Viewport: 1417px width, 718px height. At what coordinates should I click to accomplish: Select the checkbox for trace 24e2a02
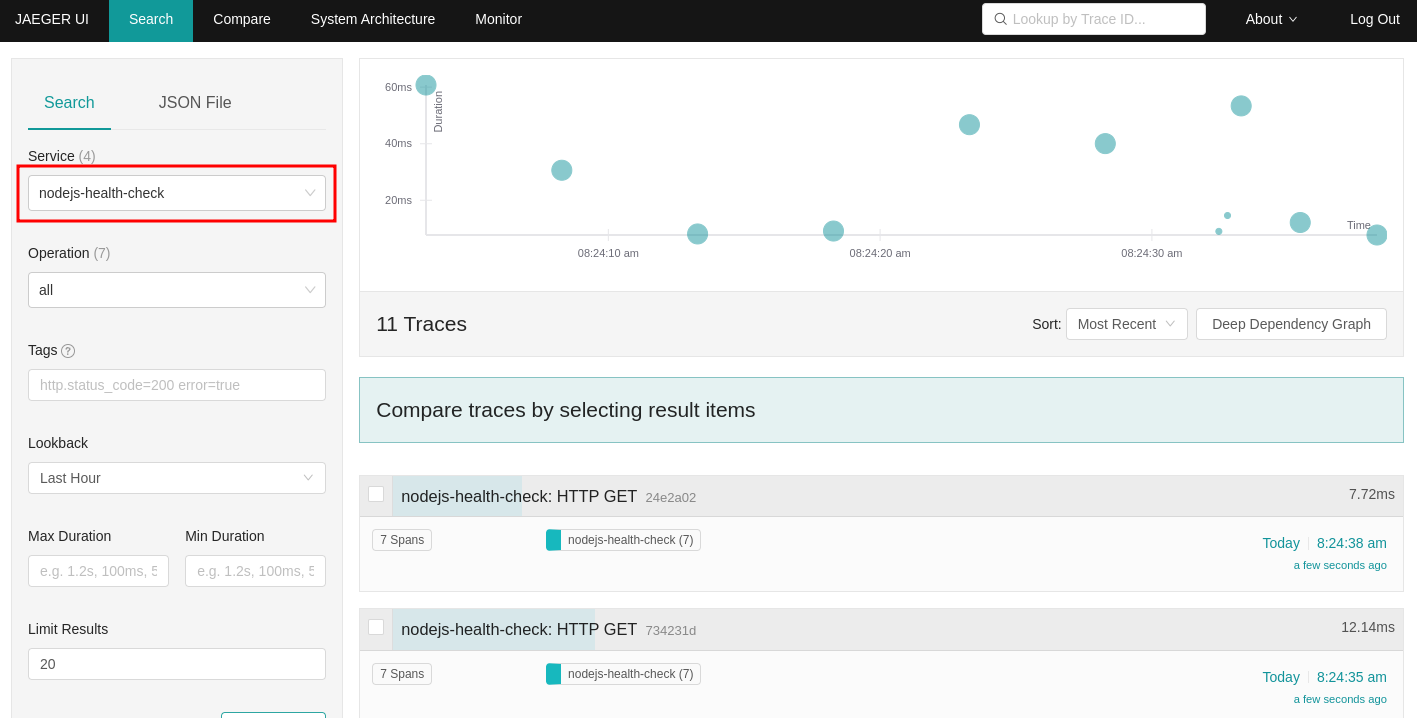376,494
